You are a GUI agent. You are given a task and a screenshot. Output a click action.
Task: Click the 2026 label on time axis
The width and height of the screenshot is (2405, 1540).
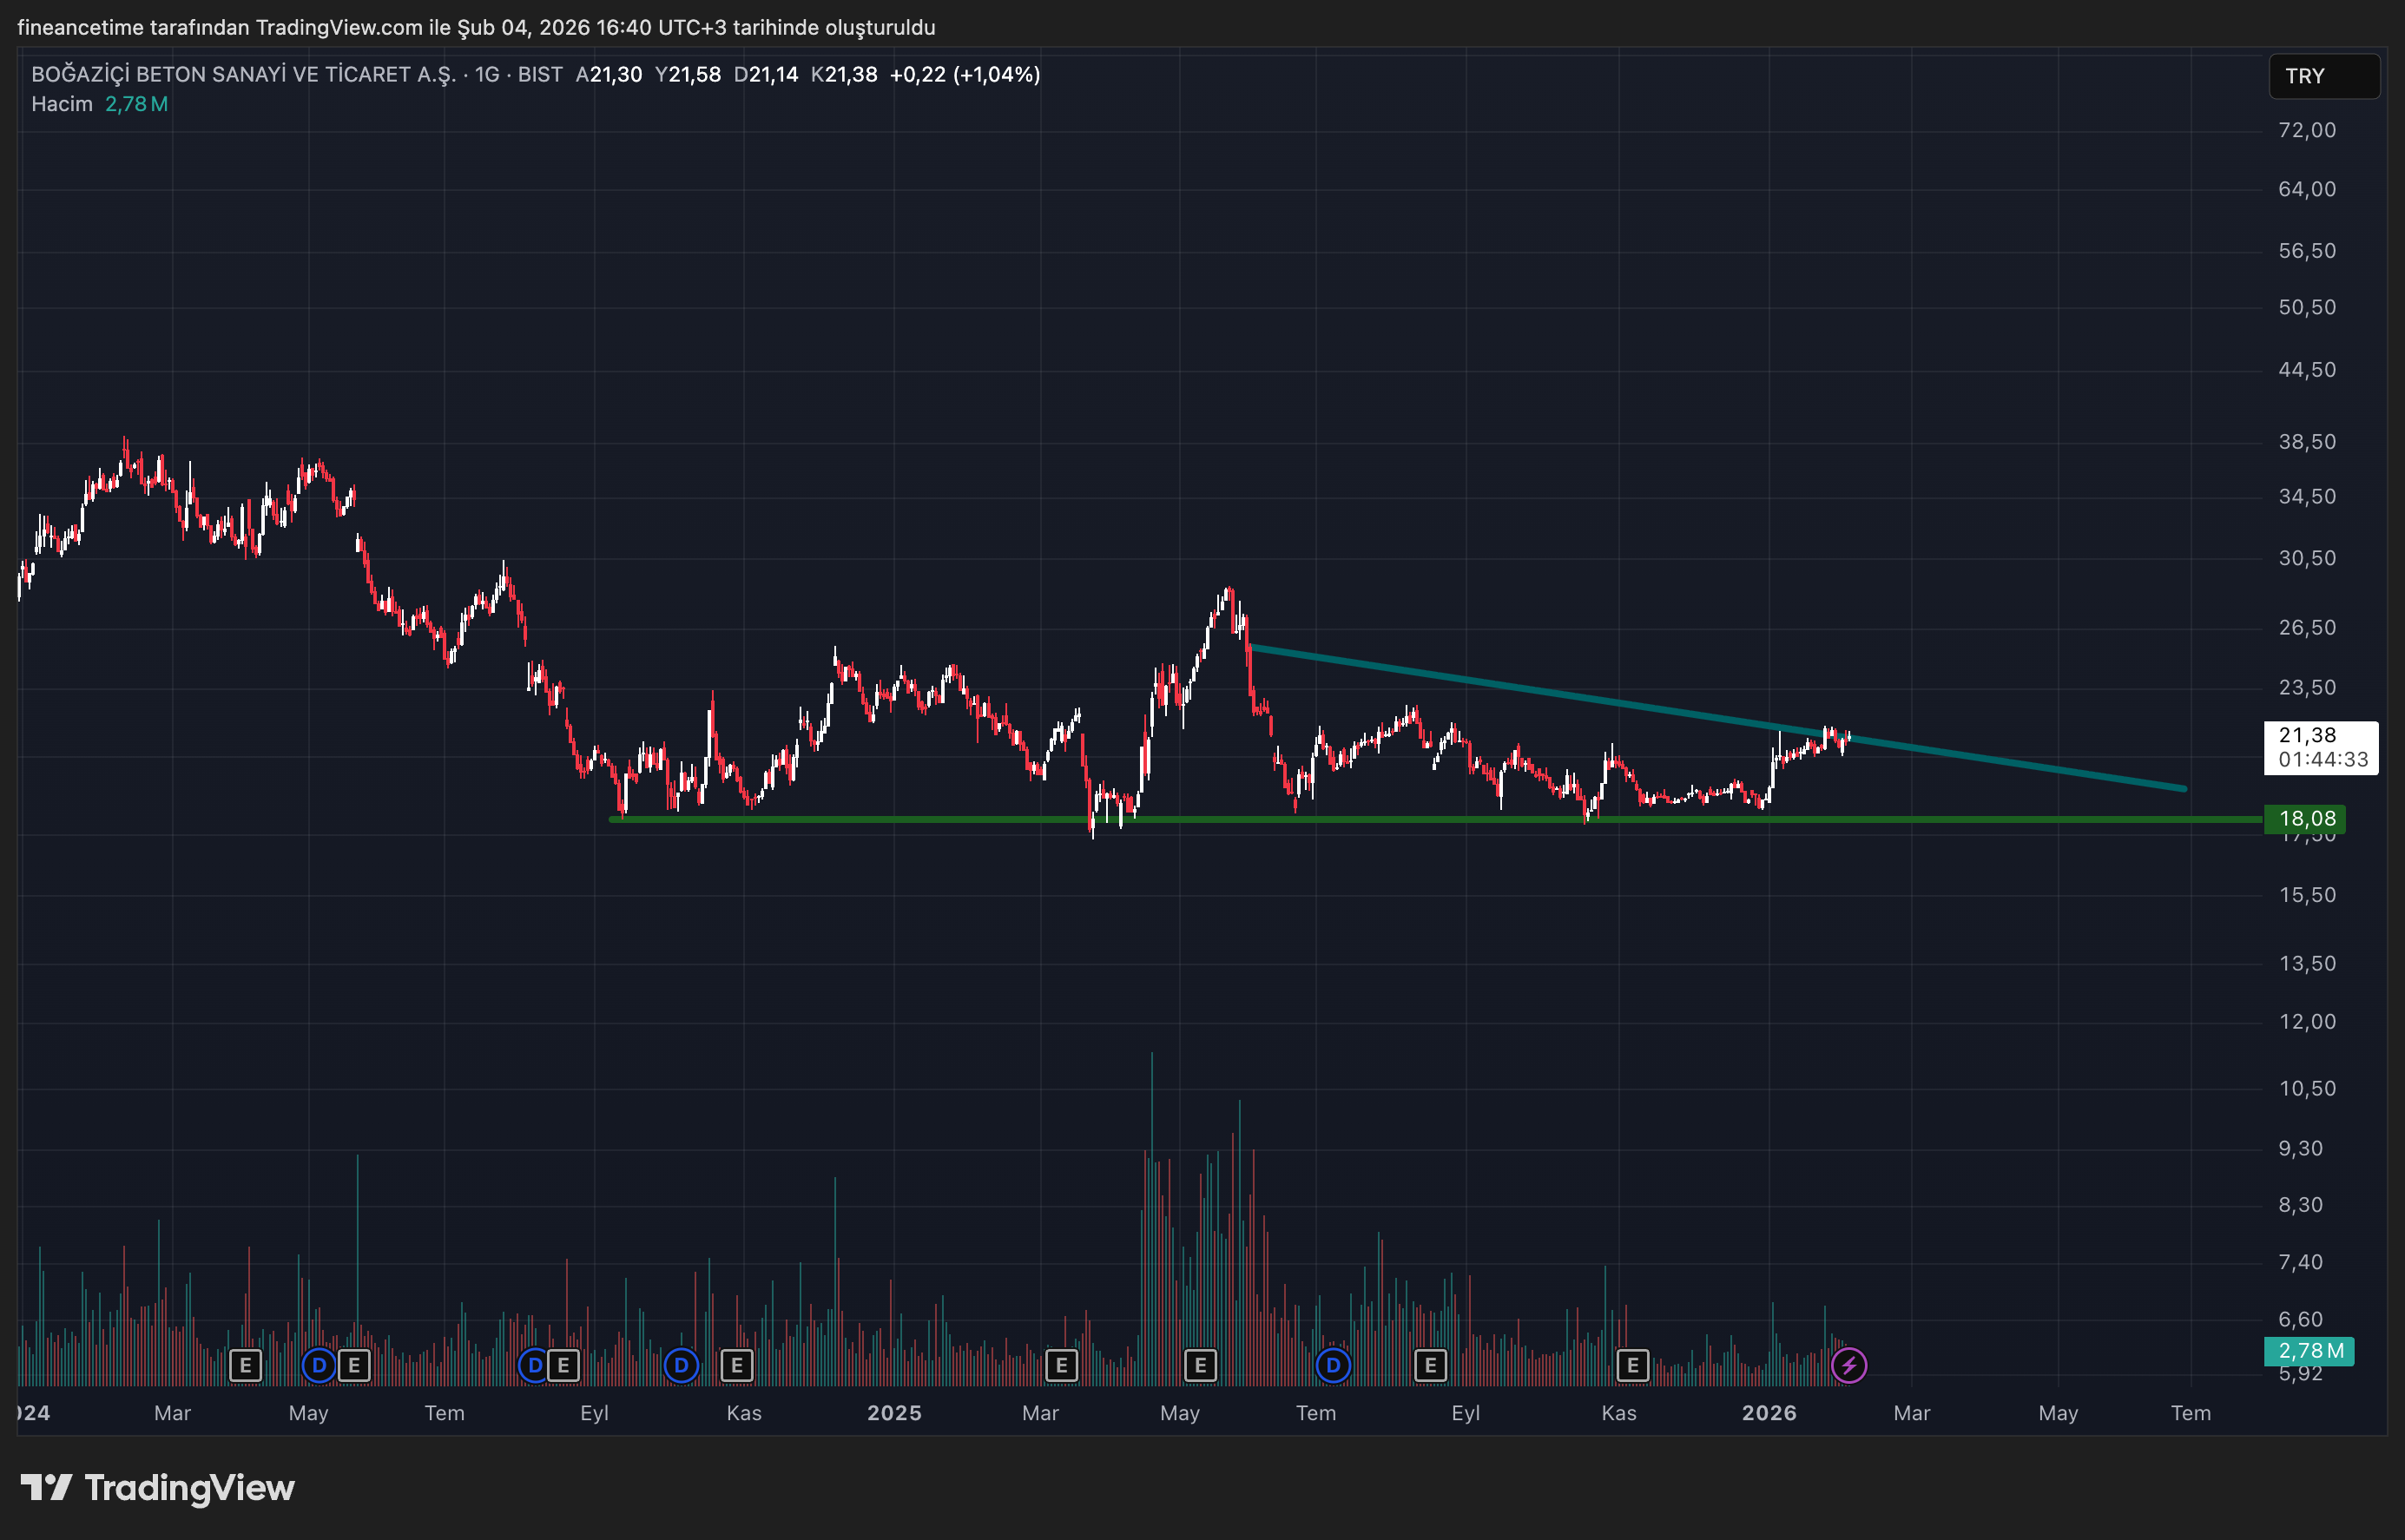(1768, 1413)
